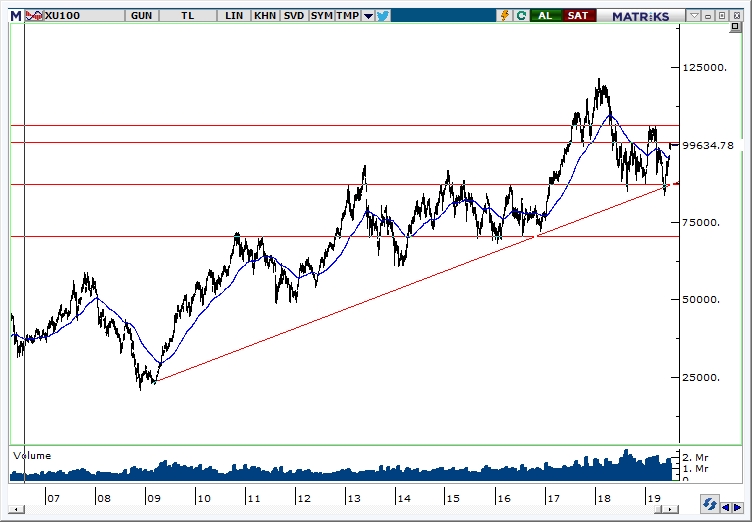Click the 16 year label on time axis
This screenshot has width=752, height=522.
coord(504,498)
